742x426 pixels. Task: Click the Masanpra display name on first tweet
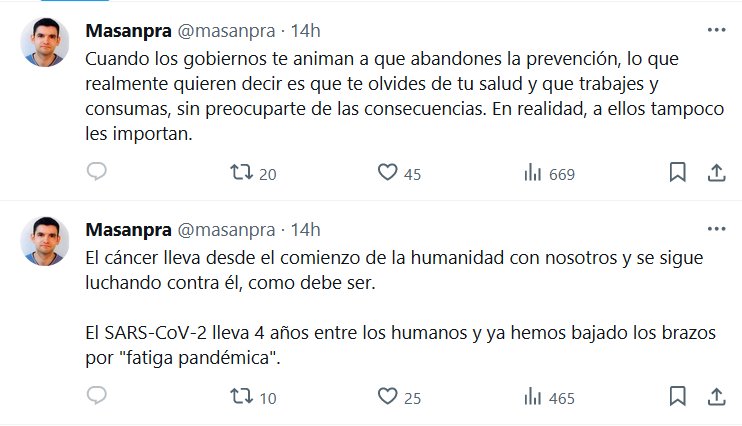pos(129,30)
